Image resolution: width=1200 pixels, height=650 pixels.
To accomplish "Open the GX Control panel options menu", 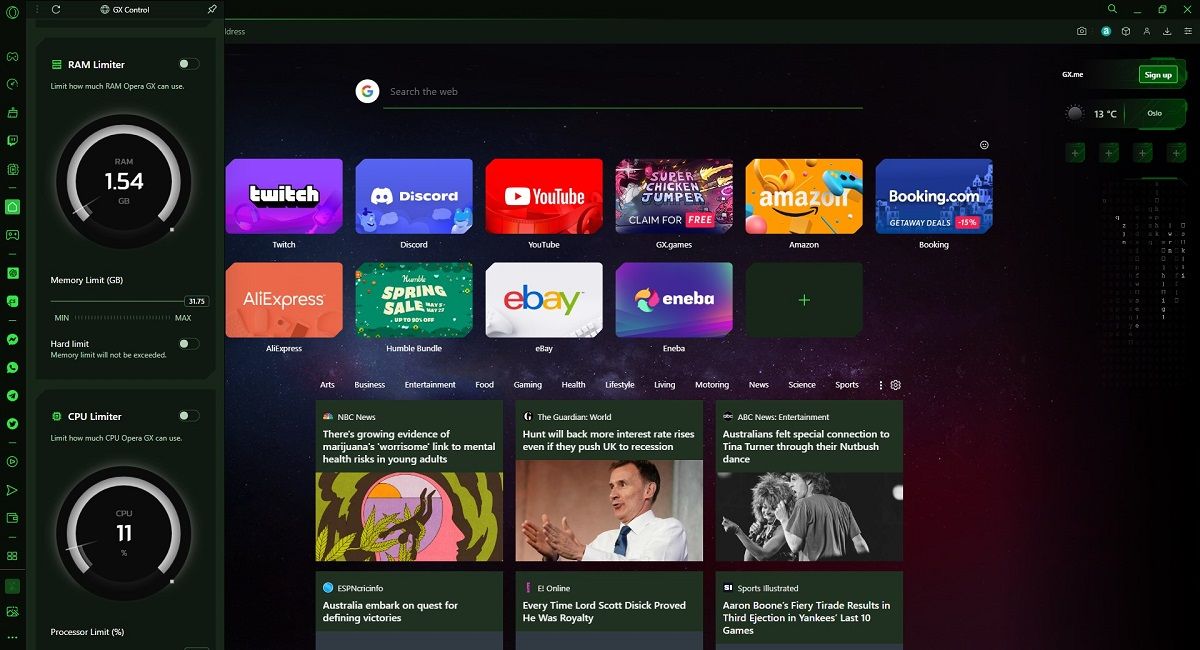I will [38, 9].
